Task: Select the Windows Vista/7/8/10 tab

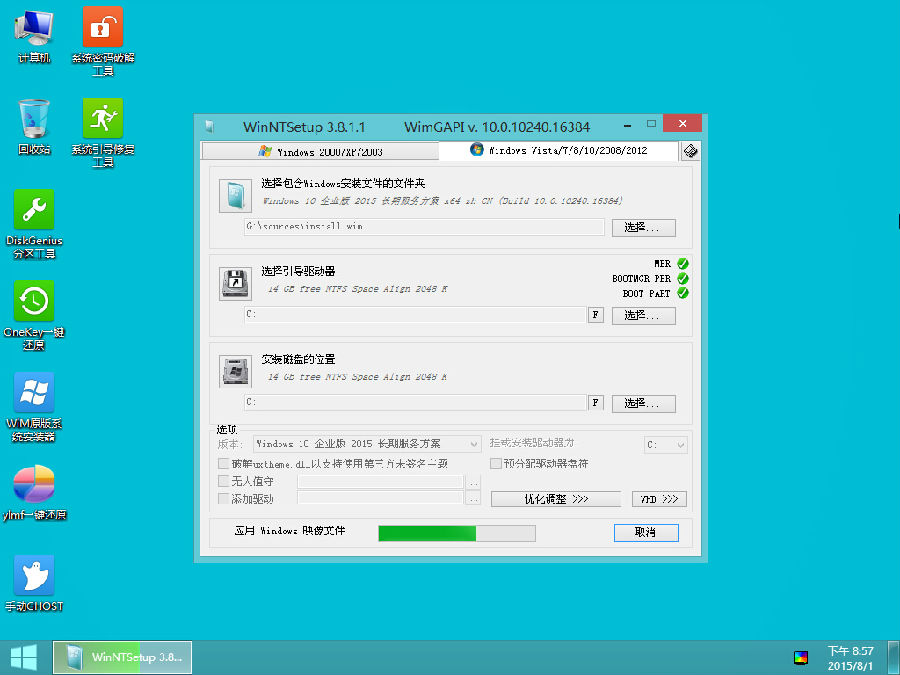Action: pos(560,151)
